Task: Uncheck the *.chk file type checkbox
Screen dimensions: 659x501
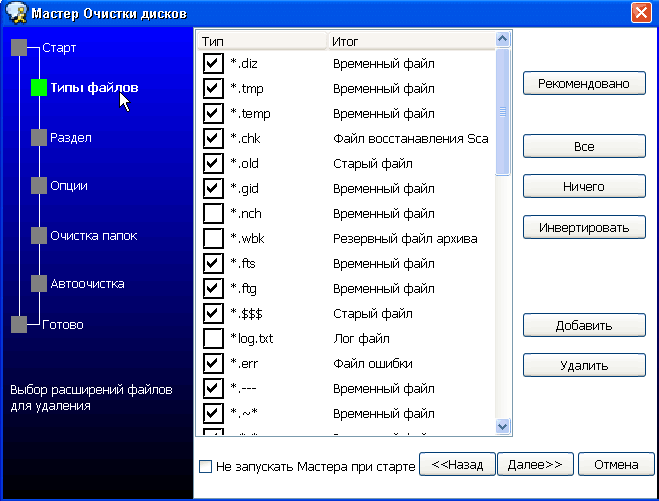Action: coord(213,138)
